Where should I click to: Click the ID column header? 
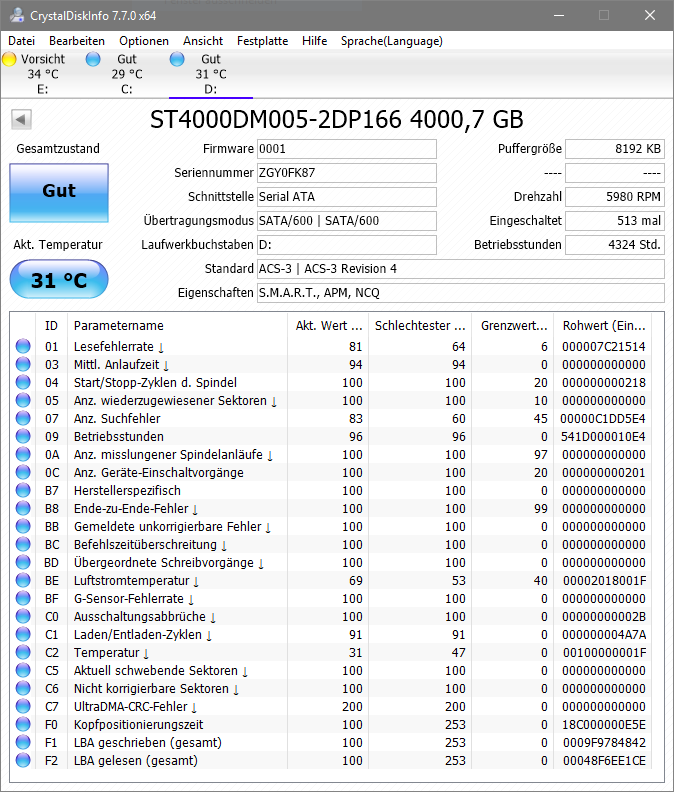(51, 326)
